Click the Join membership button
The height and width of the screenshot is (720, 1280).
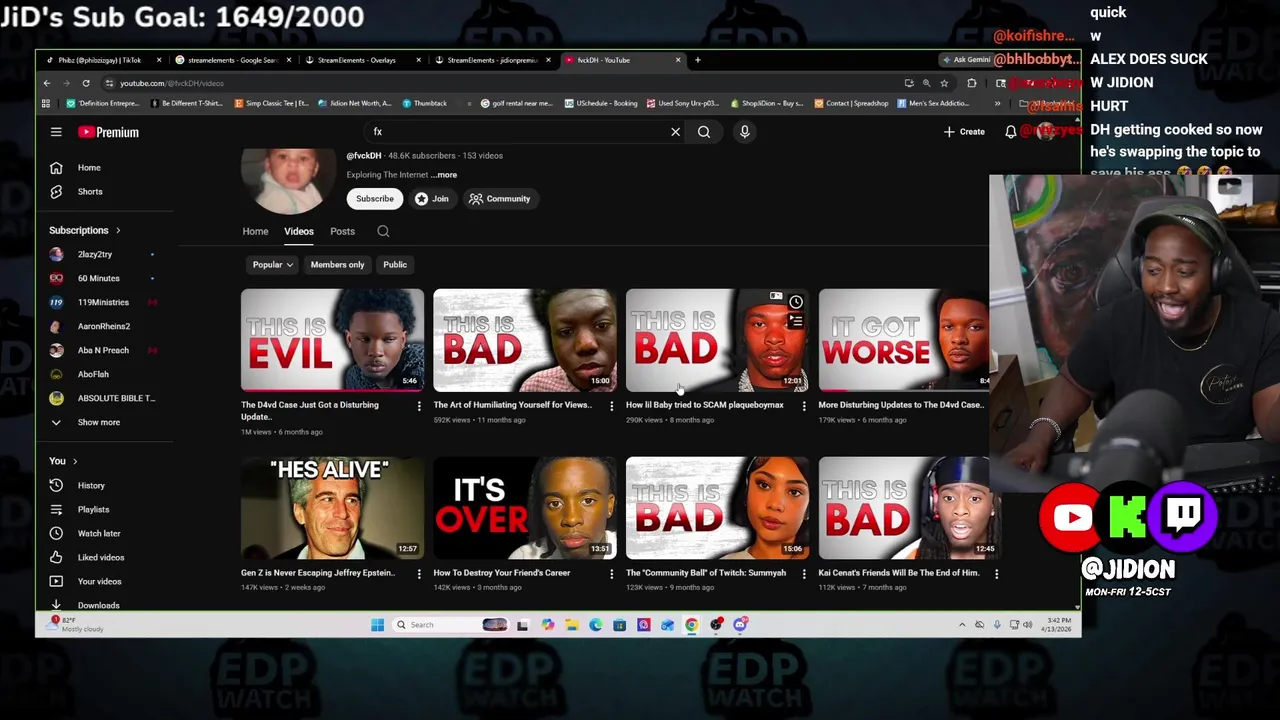pyautogui.click(x=432, y=199)
